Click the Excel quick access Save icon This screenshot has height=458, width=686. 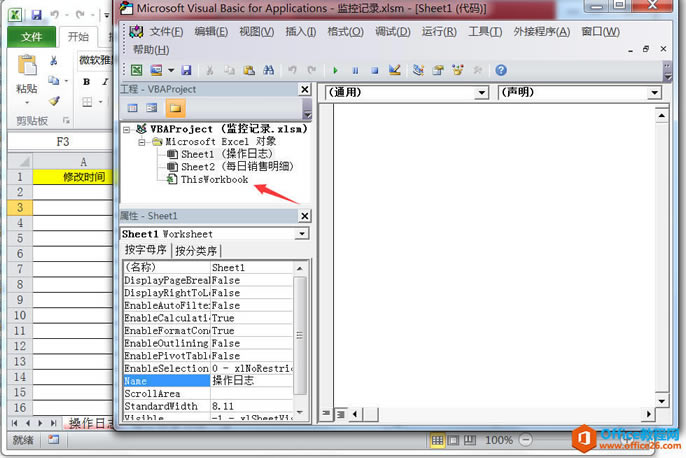coord(37,15)
